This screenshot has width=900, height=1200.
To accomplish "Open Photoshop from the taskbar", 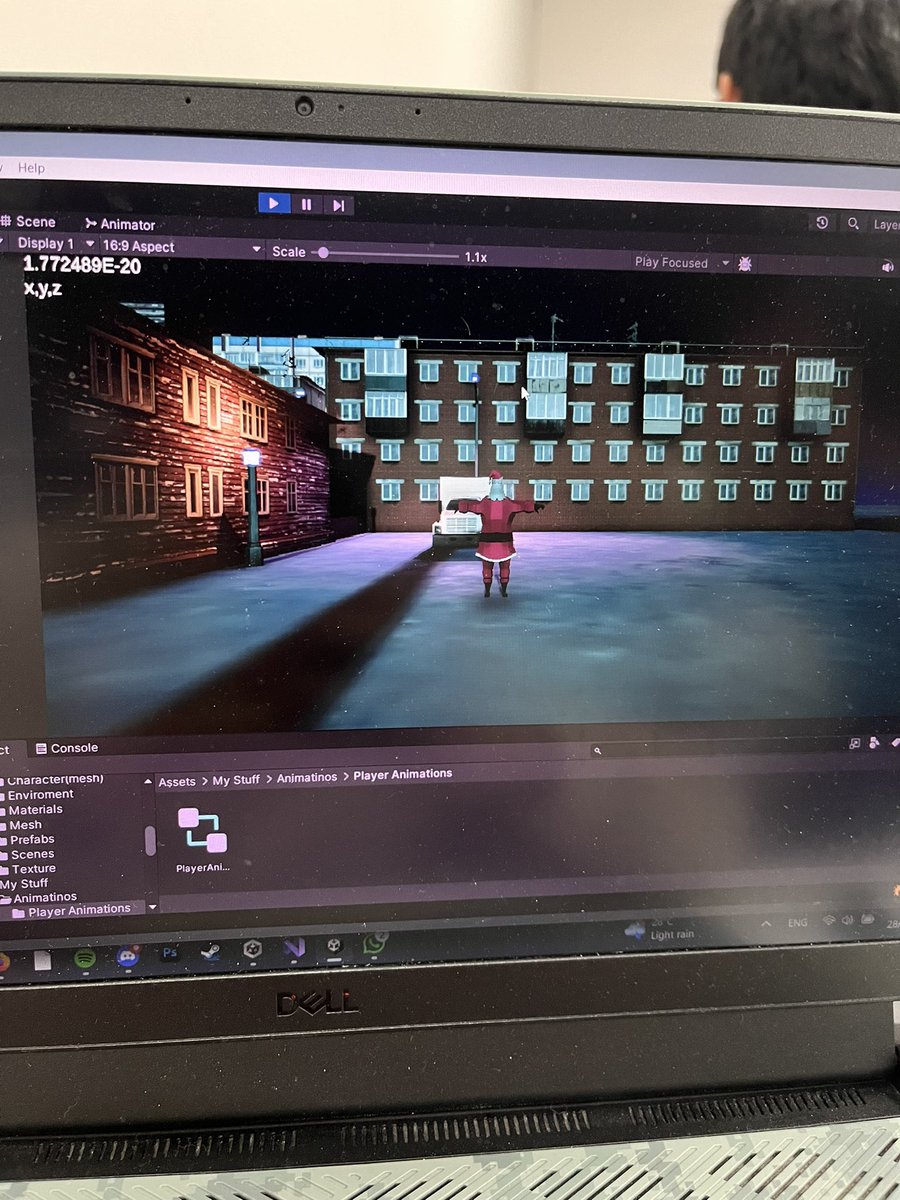I will (x=170, y=953).
